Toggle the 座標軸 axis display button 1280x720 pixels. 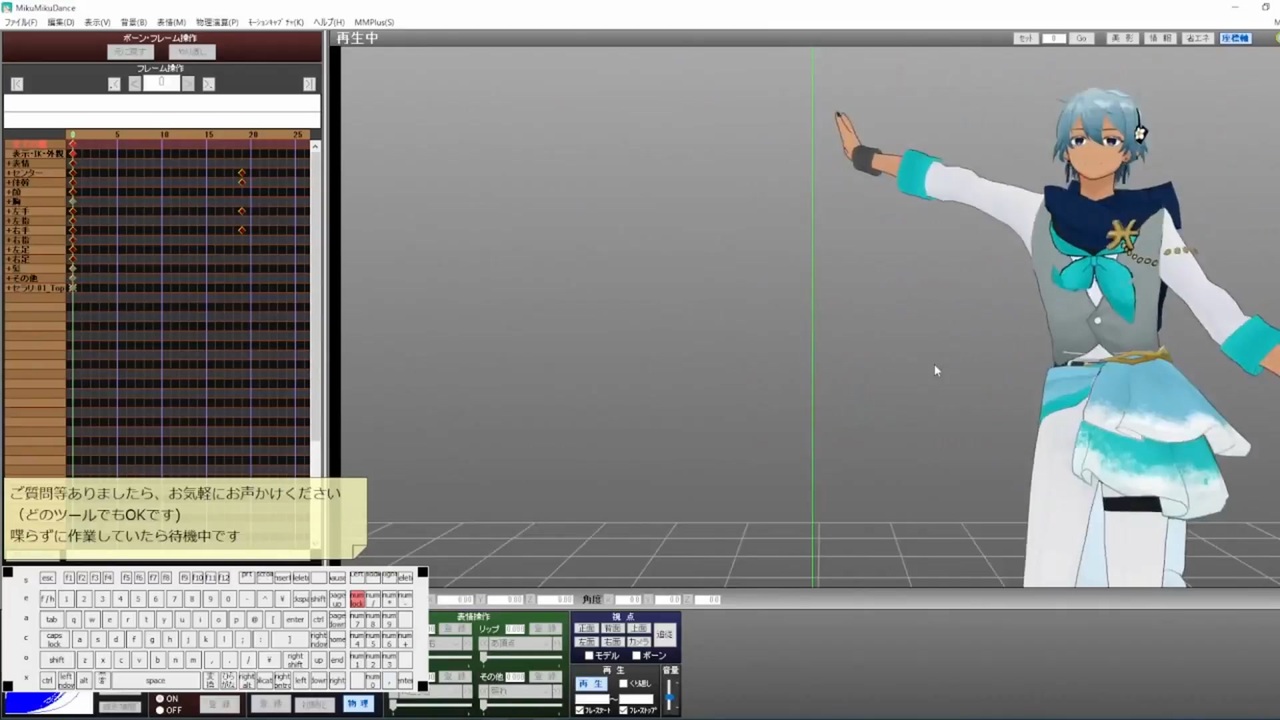pos(1235,38)
